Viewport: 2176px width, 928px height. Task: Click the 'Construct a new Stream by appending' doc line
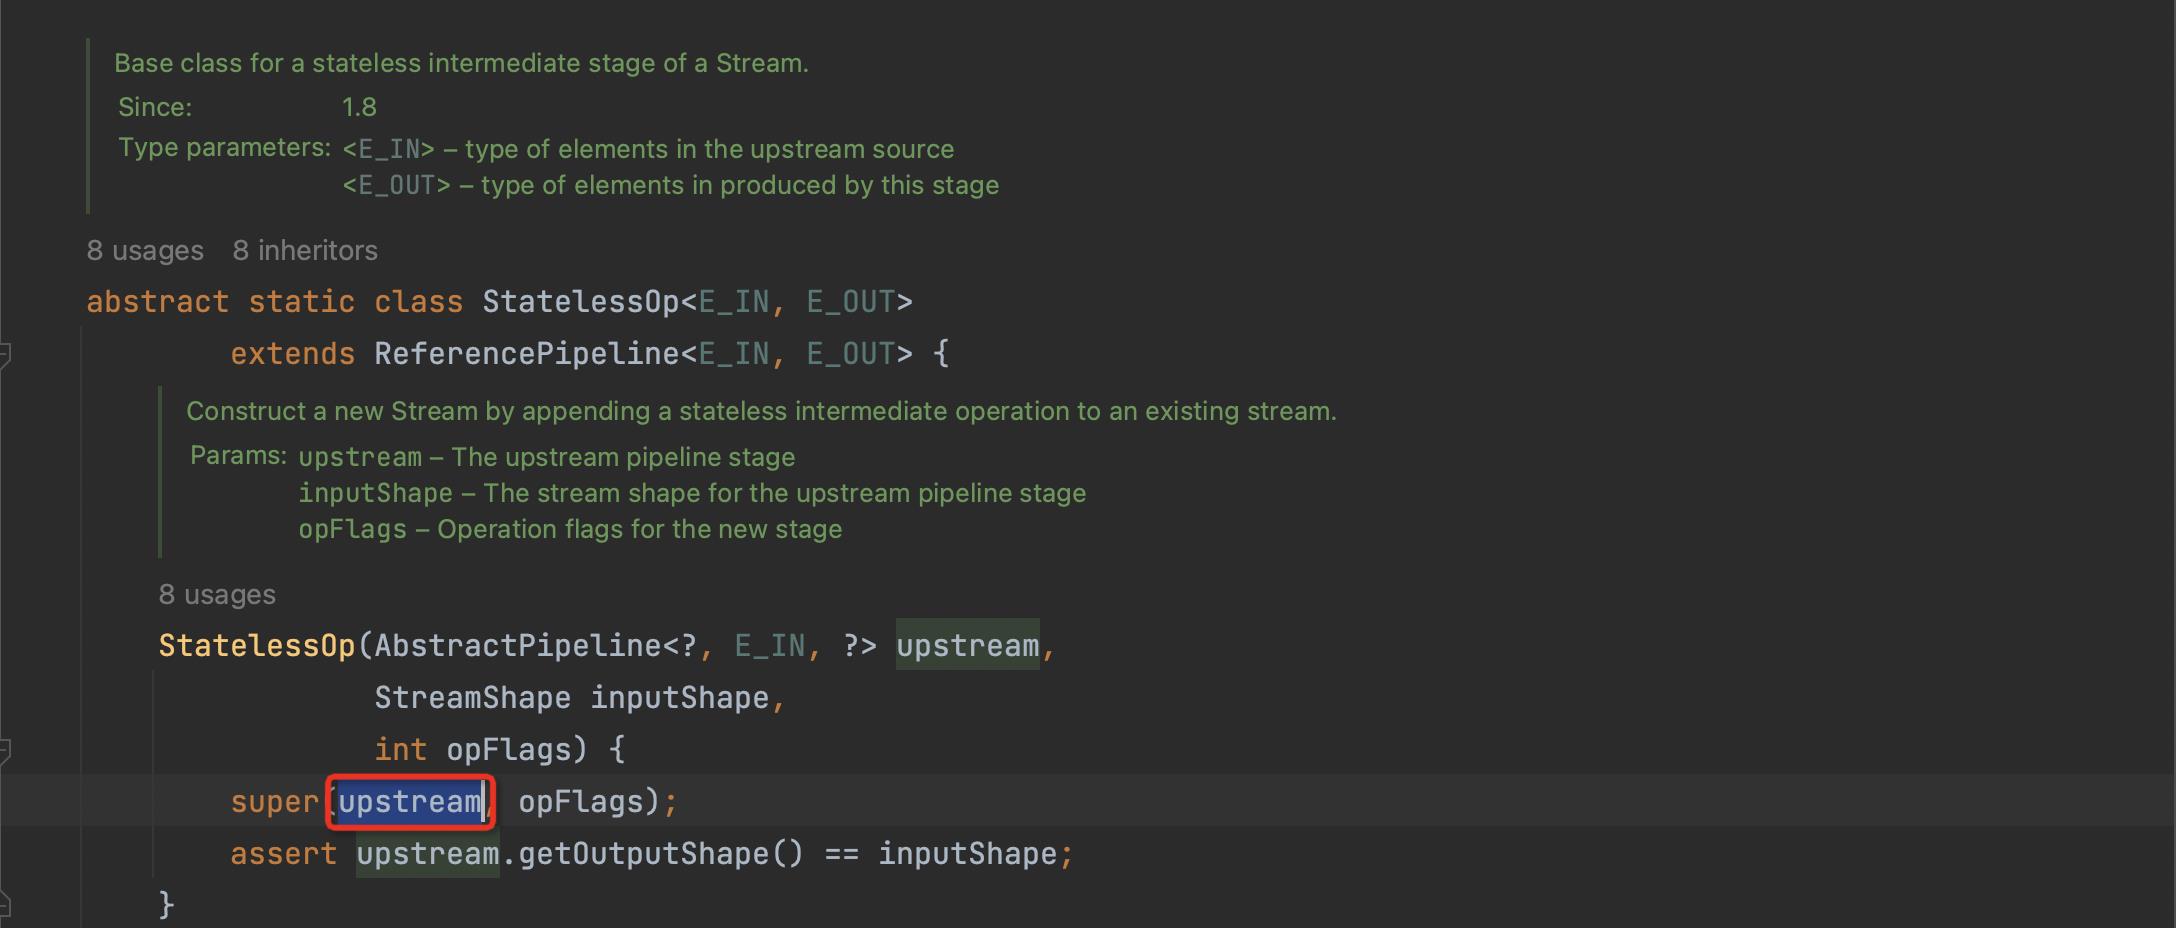click(761, 411)
